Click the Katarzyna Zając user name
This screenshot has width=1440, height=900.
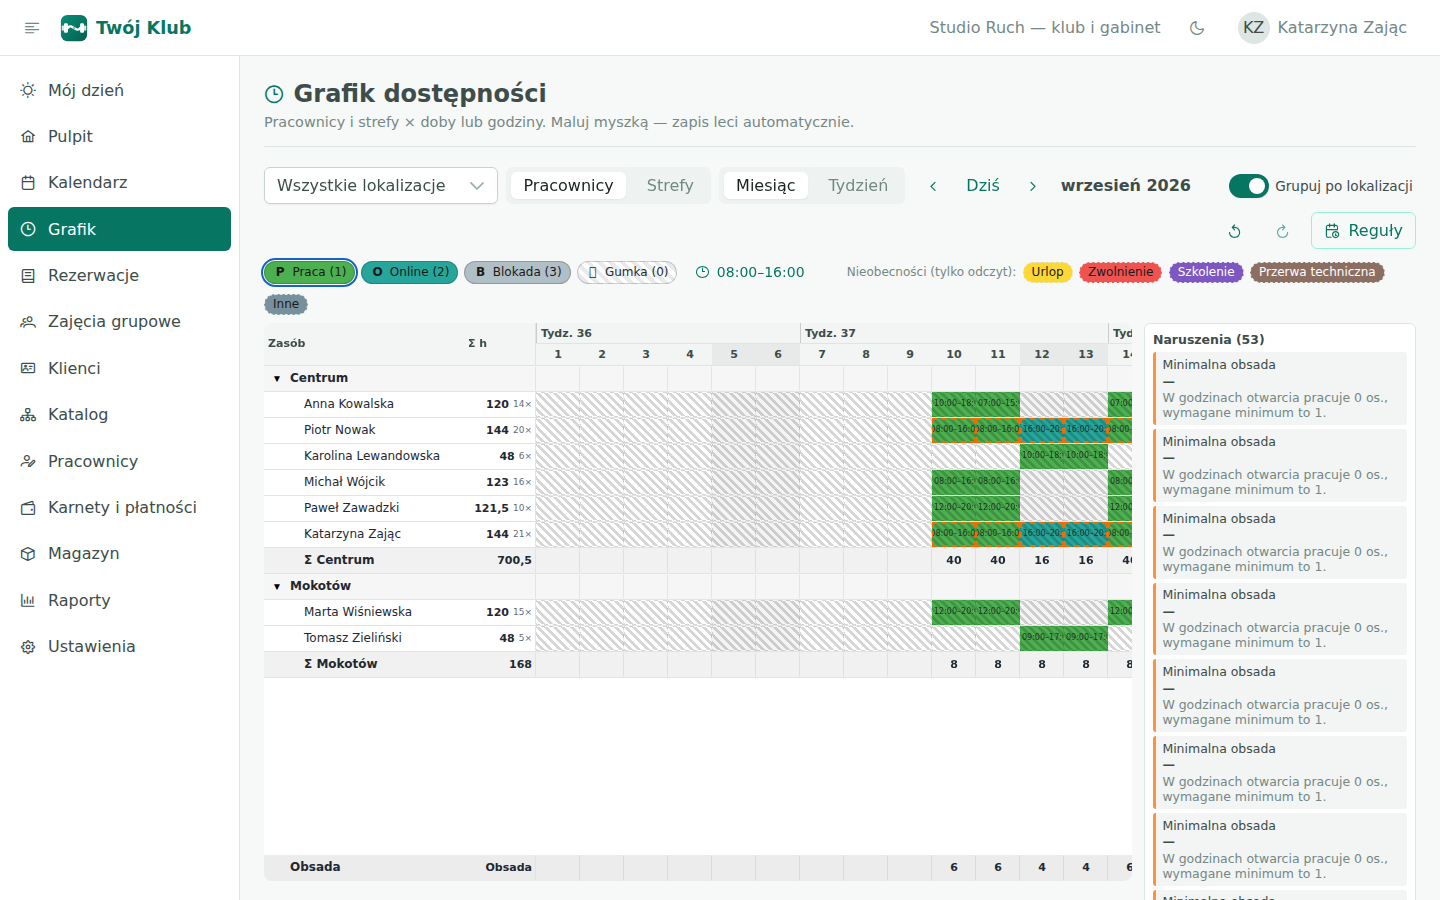tap(1342, 28)
